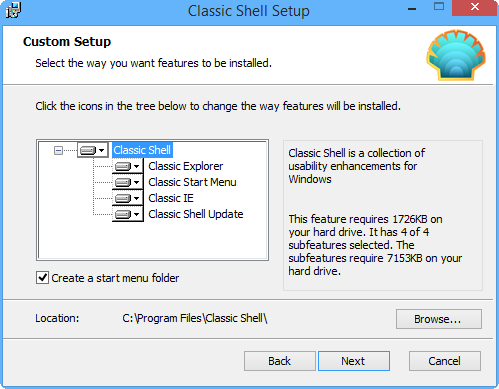499x389 pixels.
Task: Select the Classic IE tree item
Action: point(171,198)
